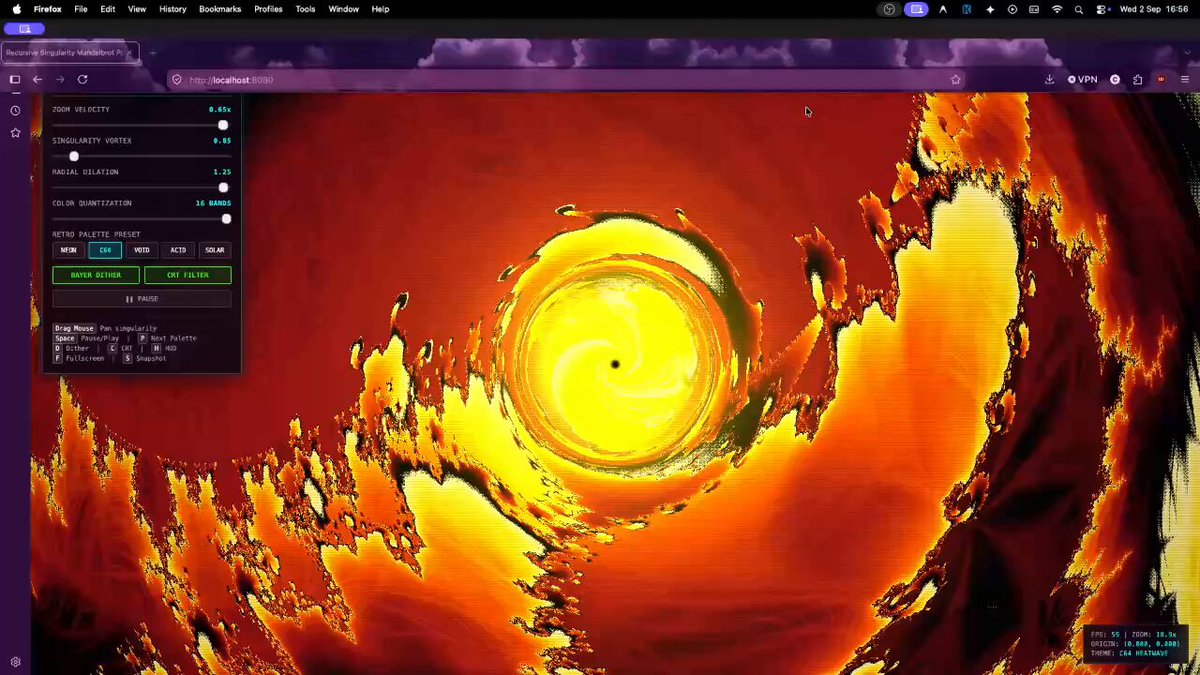Open the VPN panel in toolbar
Screen dimensions: 1200x675
tap(1082, 79)
